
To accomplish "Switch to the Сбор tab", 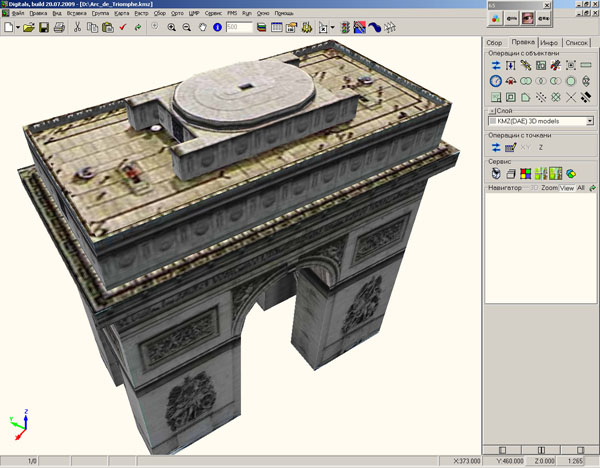I will (x=494, y=43).
